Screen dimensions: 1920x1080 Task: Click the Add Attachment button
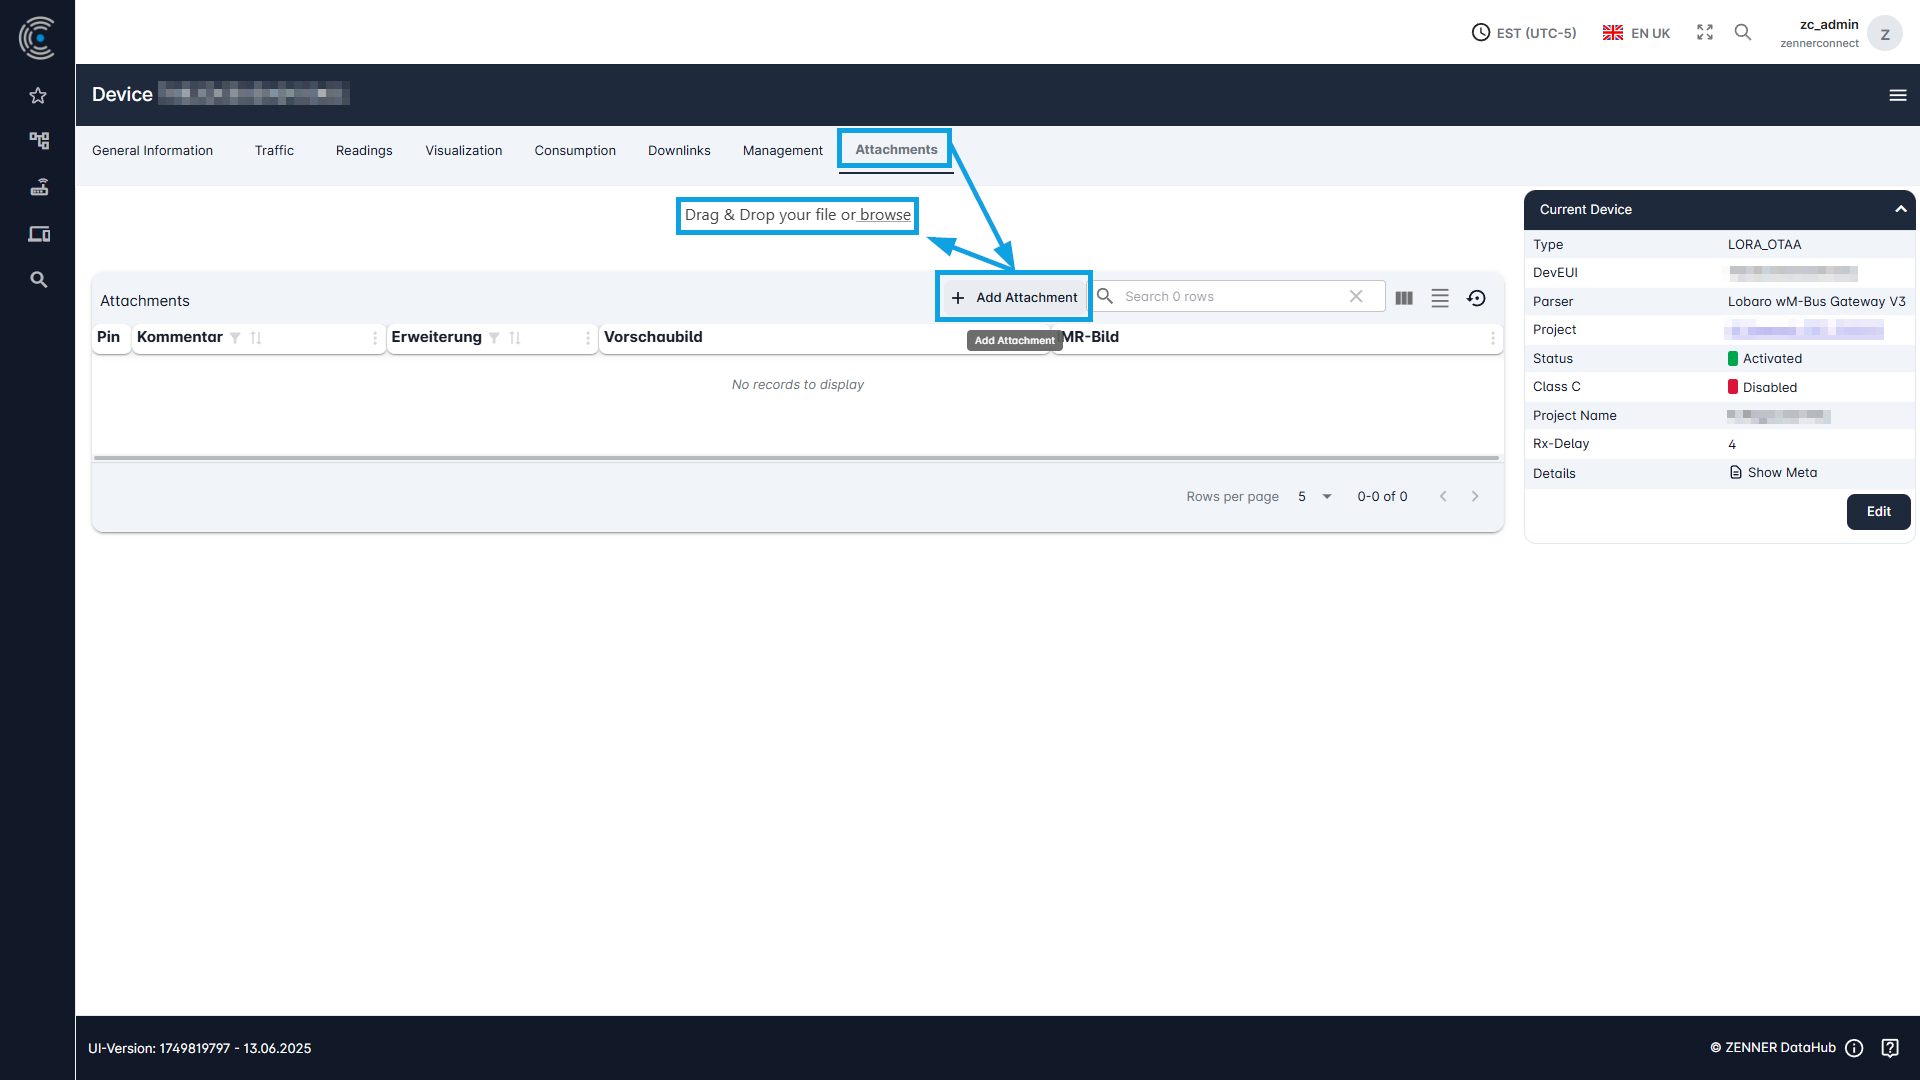point(1013,296)
